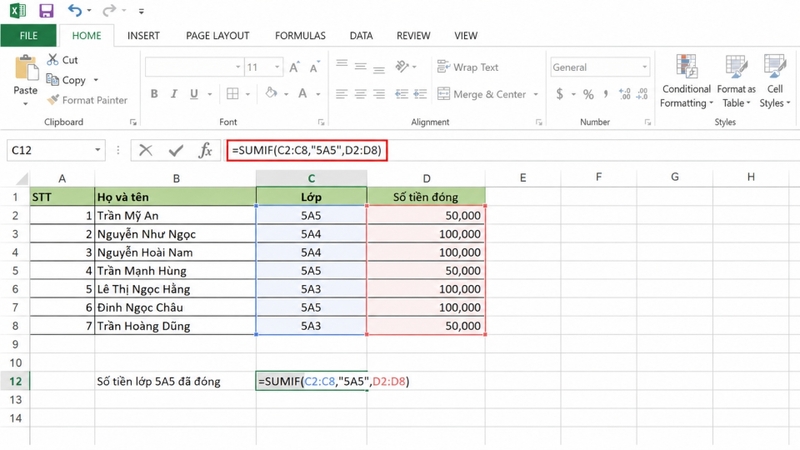Click the formula bar SUMIF text

pyautogui.click(x=307, y=151)
